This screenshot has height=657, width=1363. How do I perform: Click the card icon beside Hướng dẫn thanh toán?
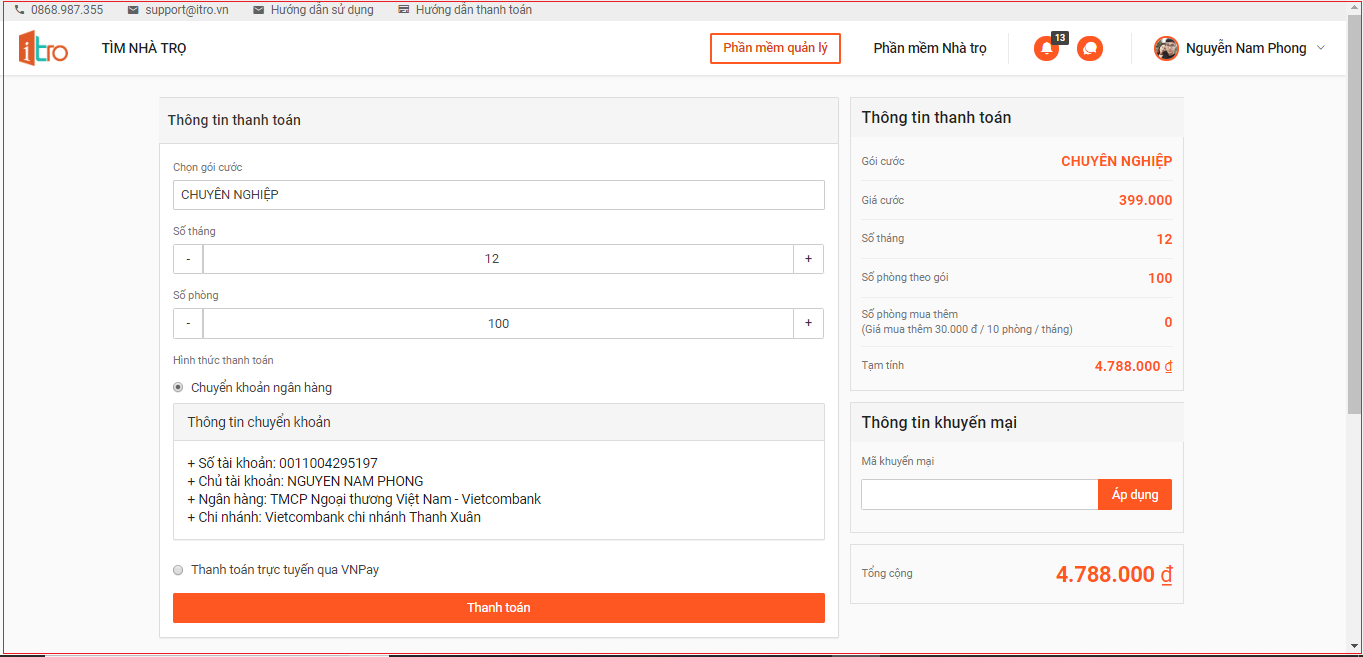point(403,10)
